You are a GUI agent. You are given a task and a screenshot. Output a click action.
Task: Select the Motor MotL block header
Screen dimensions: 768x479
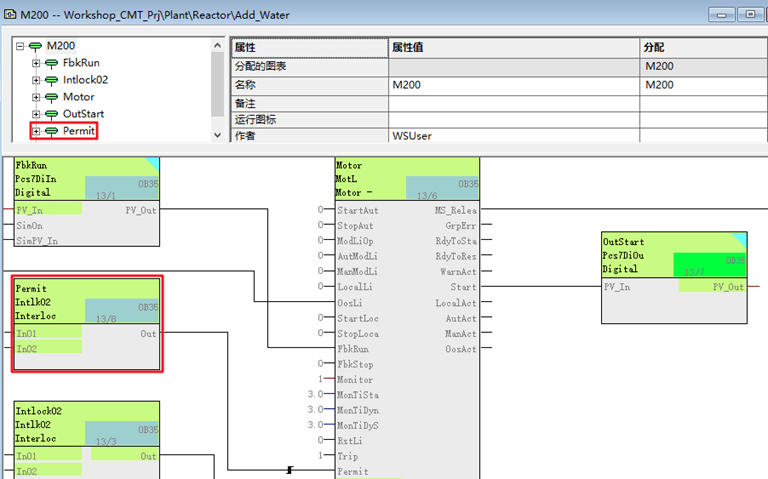pos(407,178)
